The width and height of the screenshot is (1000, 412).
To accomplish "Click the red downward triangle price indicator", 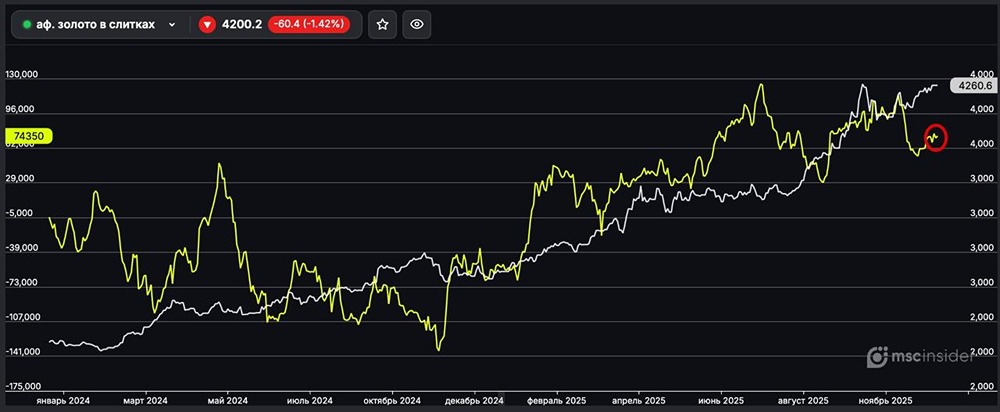I will 207,25.
